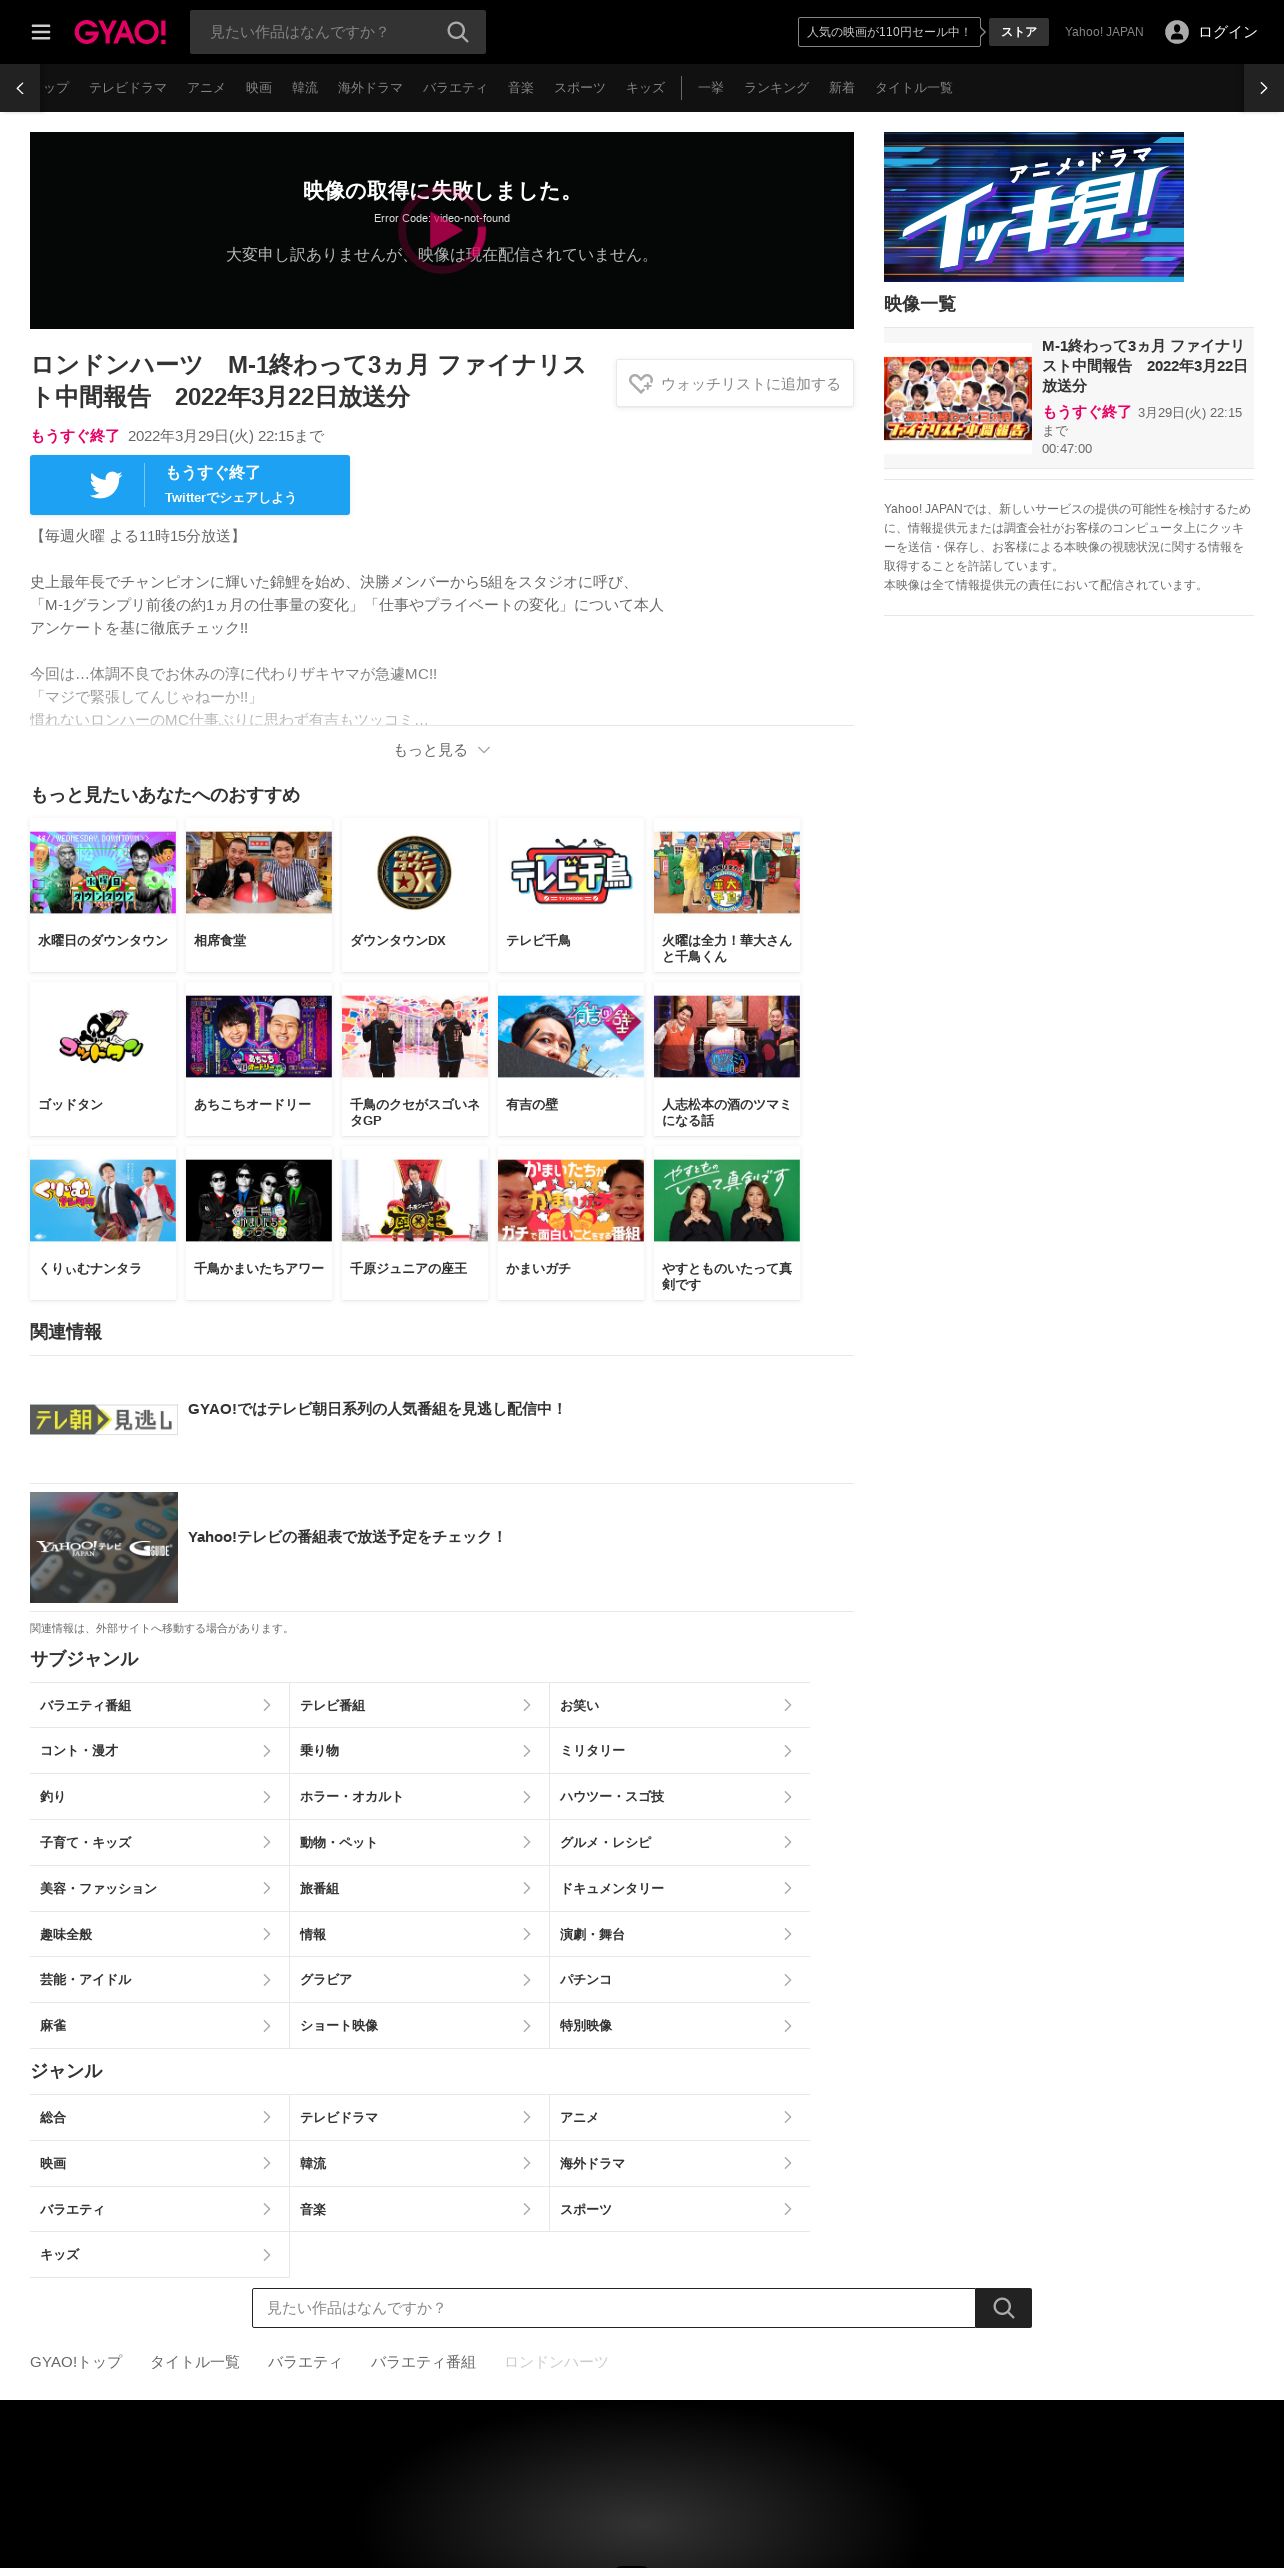
Task: Open かまいガチ thumbnail
Action: pyautogui.click(x=571, y=1200)
